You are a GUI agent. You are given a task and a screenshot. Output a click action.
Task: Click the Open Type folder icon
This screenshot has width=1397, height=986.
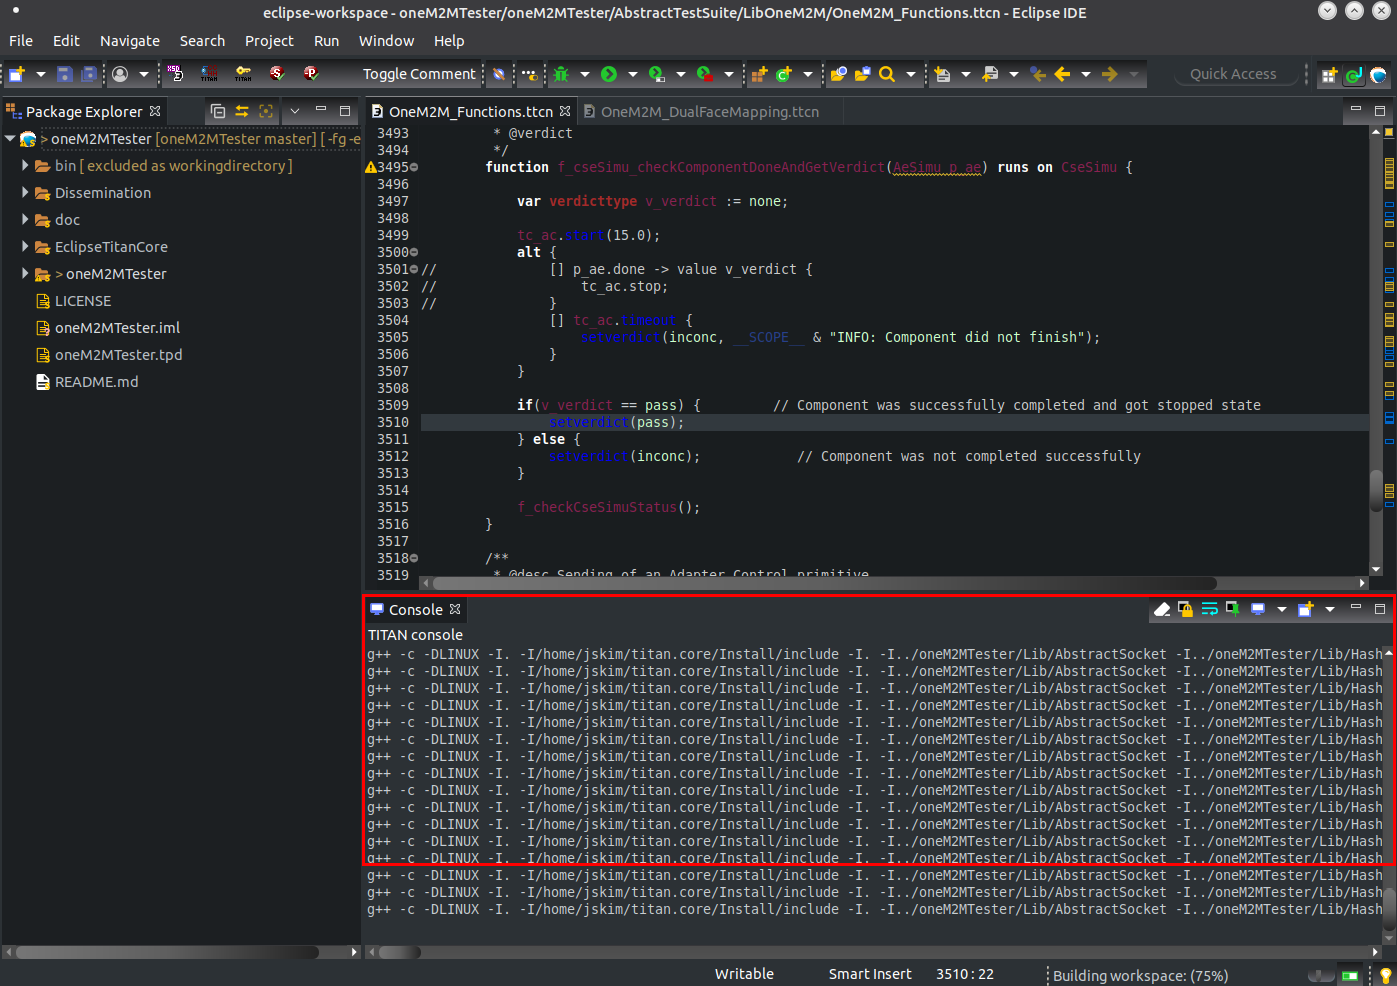pyautogui.click(x=838, y=74)
